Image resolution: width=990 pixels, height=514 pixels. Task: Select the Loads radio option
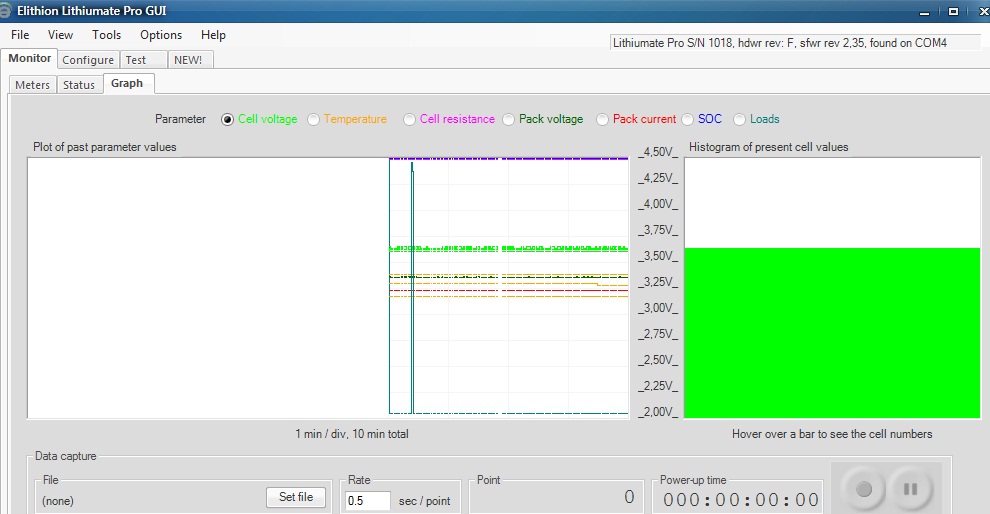[739, 119]
